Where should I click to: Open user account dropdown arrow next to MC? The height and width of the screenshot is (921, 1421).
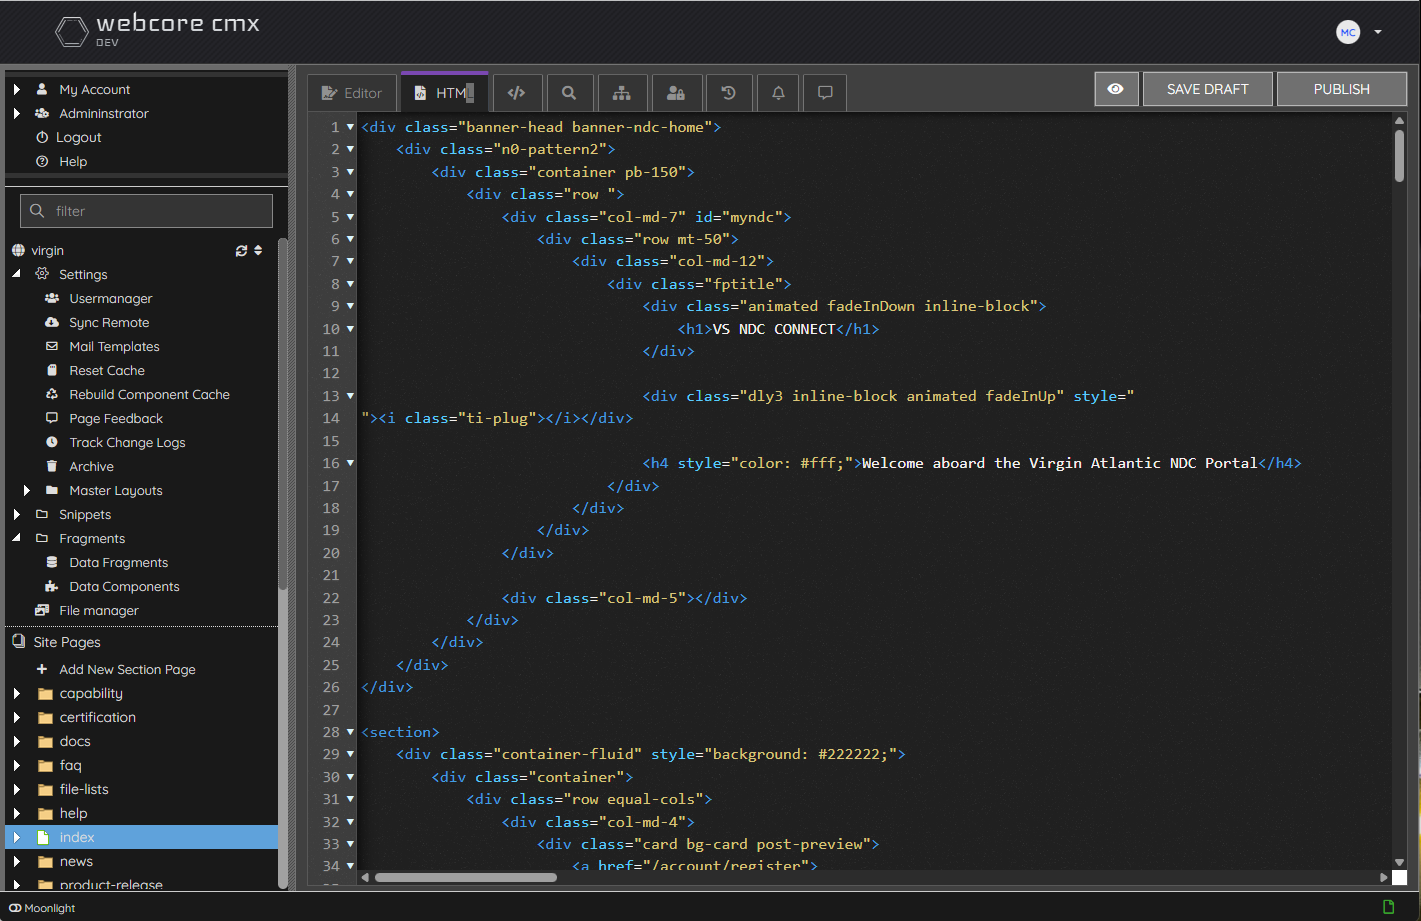tap(1378, 32)
